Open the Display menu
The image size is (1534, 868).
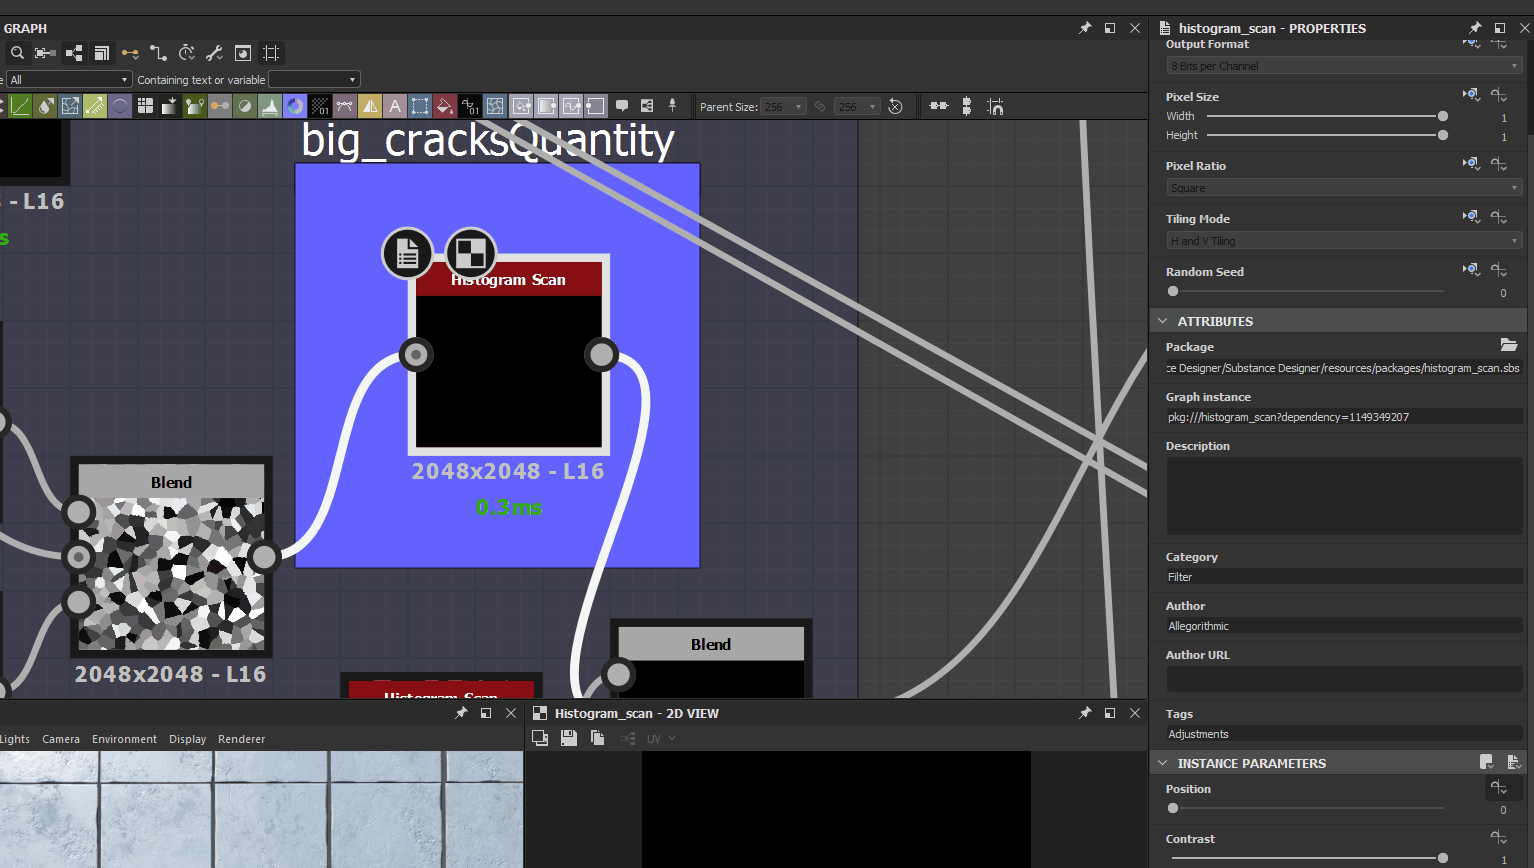pyautogui.click(x=187, y=739)
